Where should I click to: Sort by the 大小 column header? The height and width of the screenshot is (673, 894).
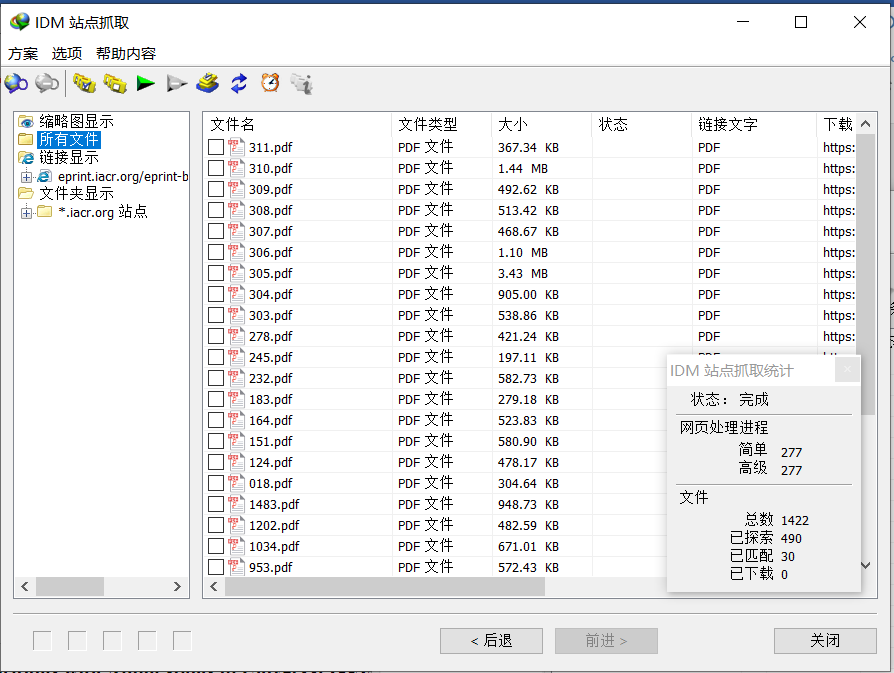542,124
